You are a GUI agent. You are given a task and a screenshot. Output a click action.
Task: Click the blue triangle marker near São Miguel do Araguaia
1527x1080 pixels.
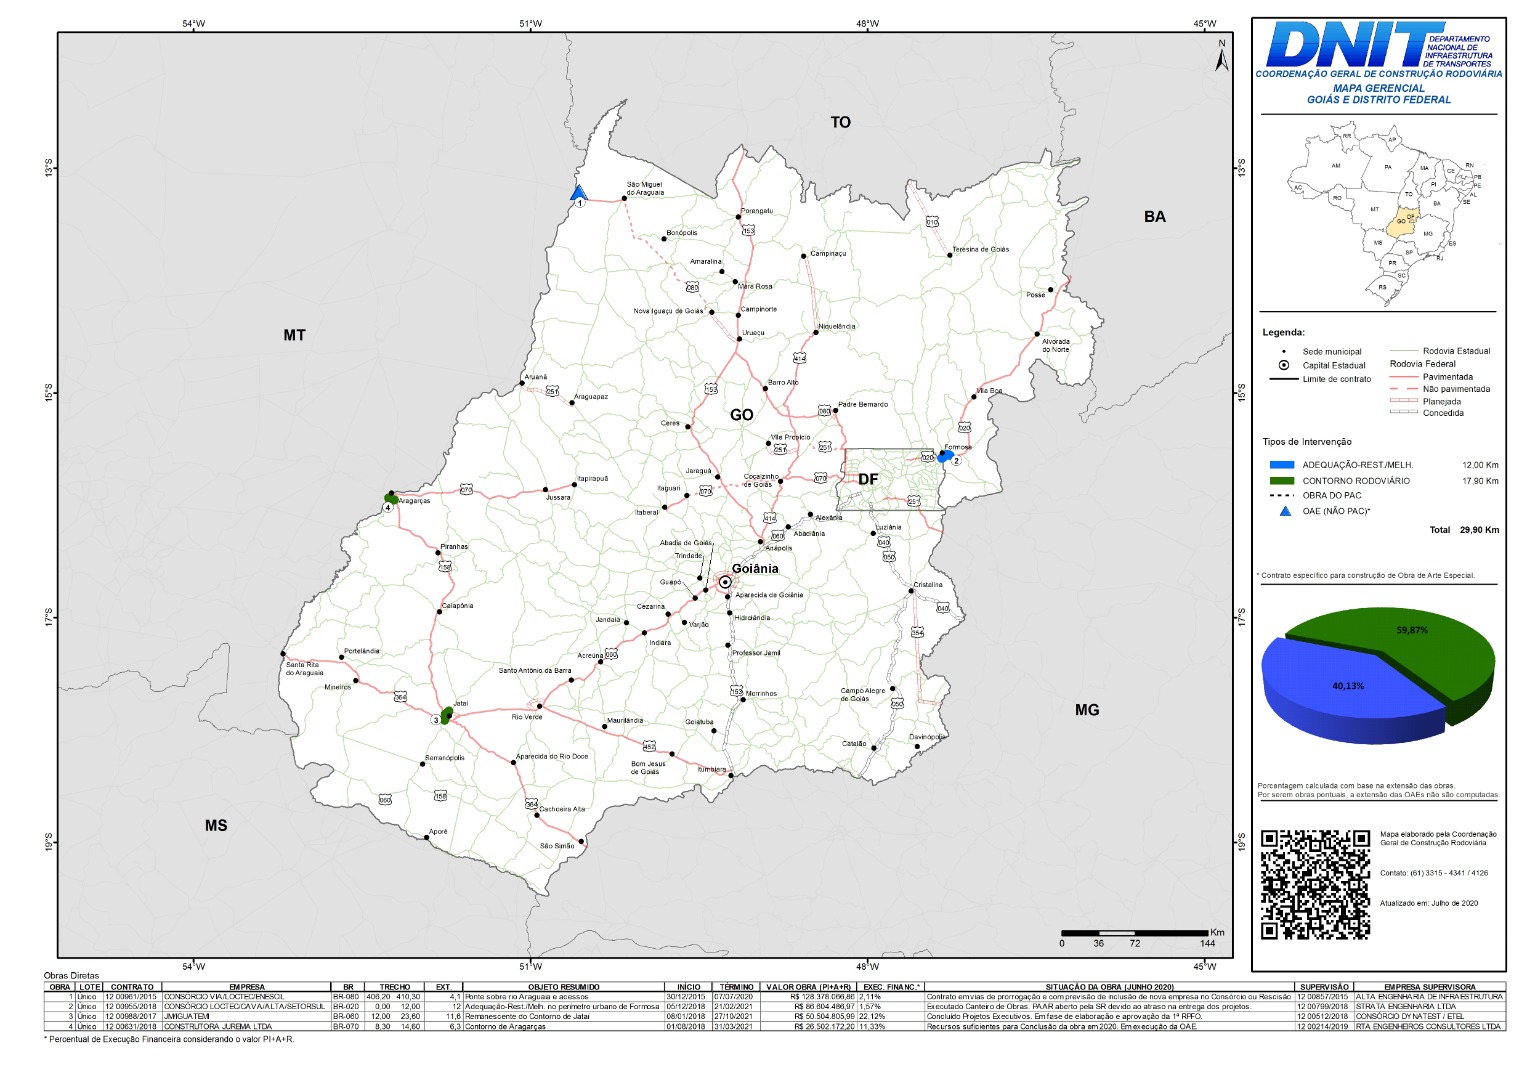click(x=577, y=193)
